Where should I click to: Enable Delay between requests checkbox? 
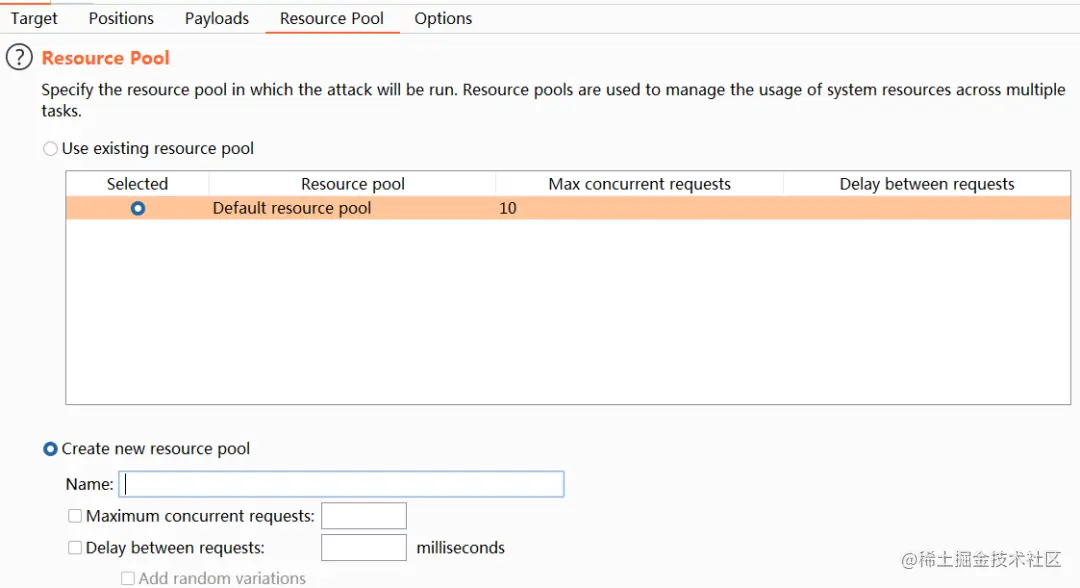click(x=75, y=547)
